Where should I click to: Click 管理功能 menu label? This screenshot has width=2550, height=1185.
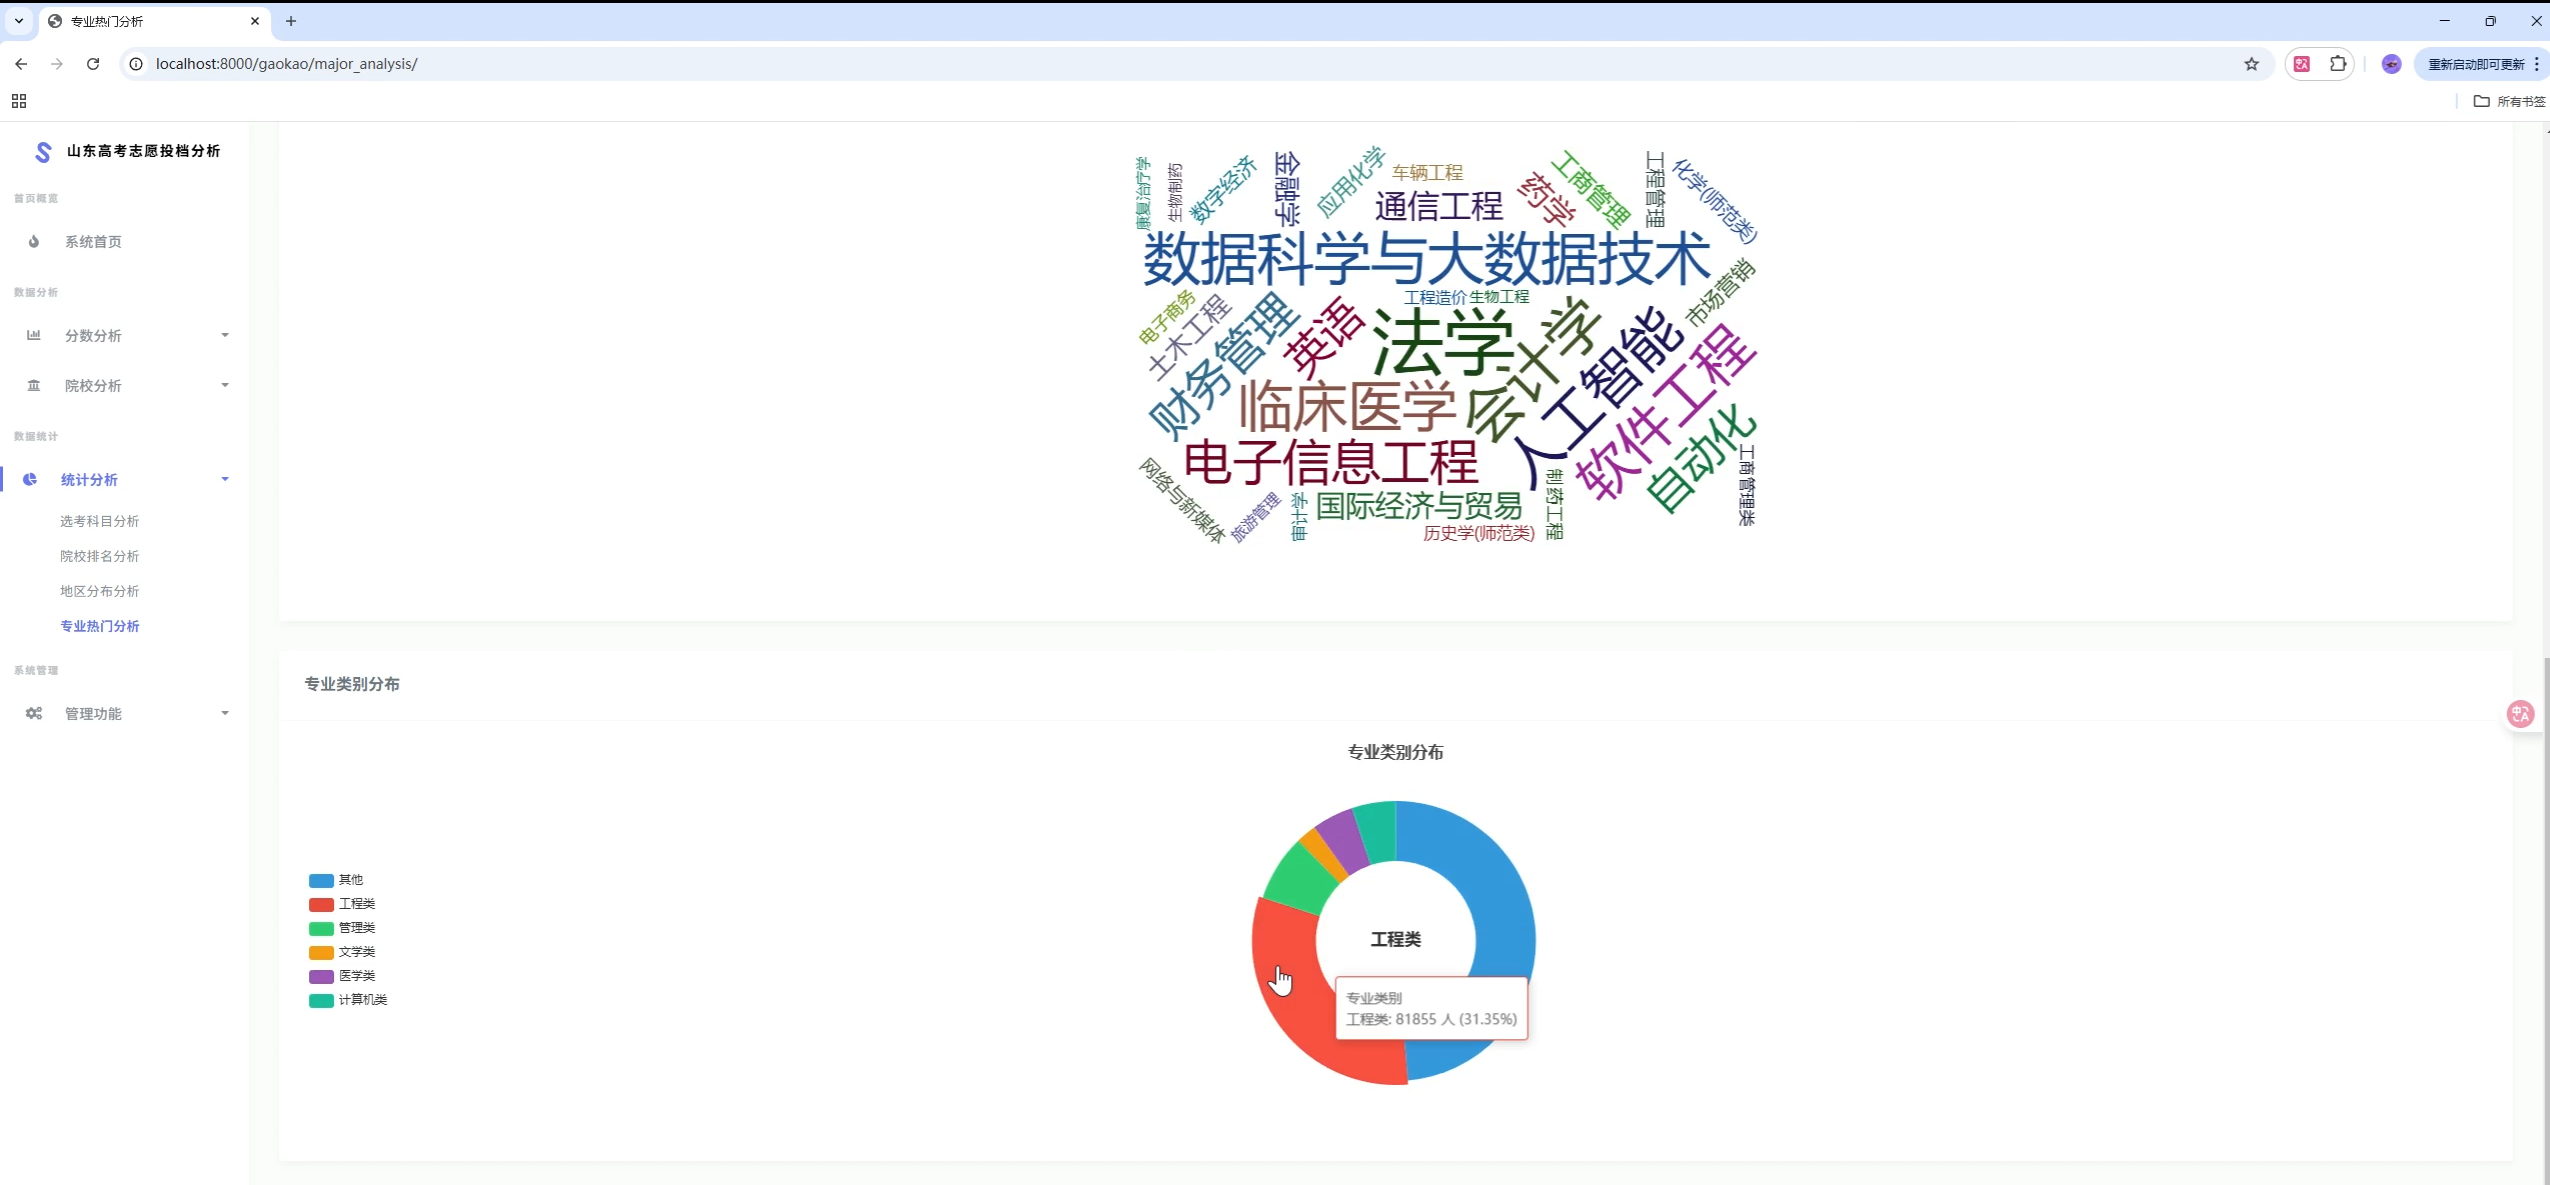[93, 713]
